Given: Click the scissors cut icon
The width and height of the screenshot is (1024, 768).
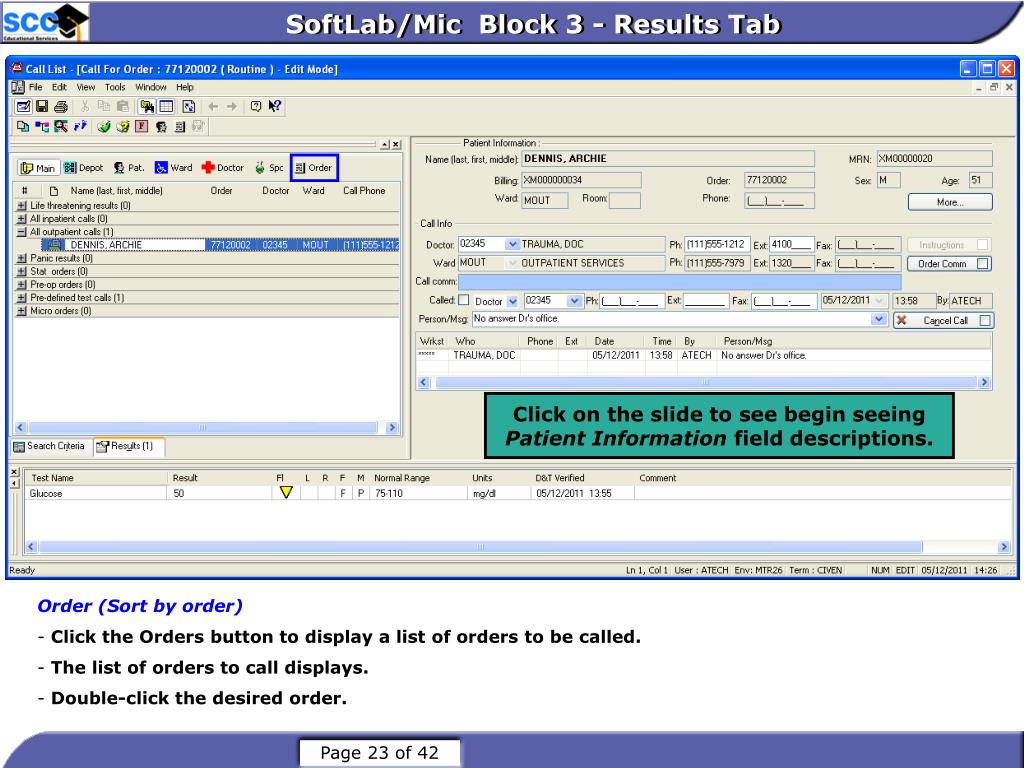Looking at the screenshot, I should point(84,106).
